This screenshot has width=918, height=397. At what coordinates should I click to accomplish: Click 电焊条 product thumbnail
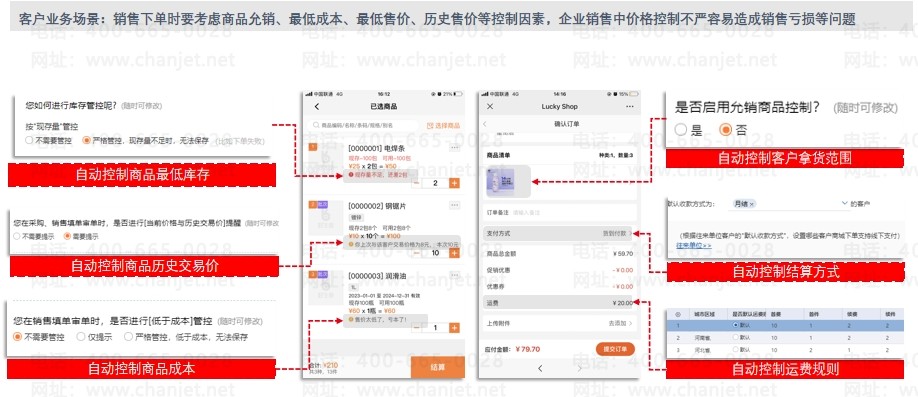click(326, 160)
